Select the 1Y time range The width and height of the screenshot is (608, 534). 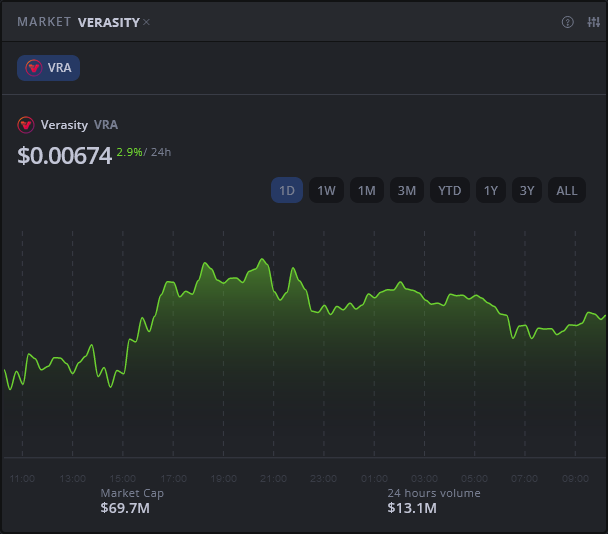[x=491, y=190]
